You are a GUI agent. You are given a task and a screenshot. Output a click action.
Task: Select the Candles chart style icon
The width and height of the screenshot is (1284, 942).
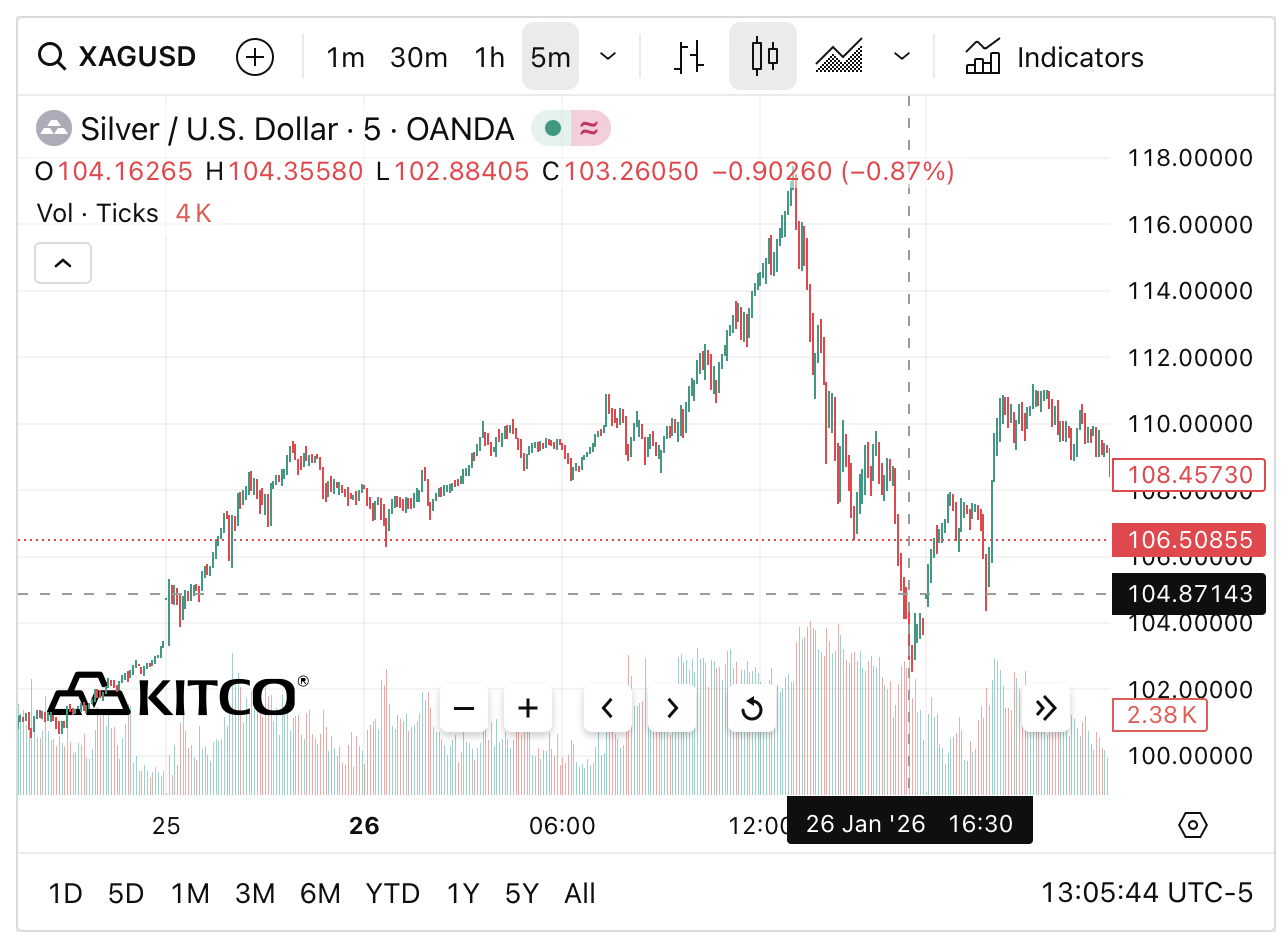coord(763,57)
